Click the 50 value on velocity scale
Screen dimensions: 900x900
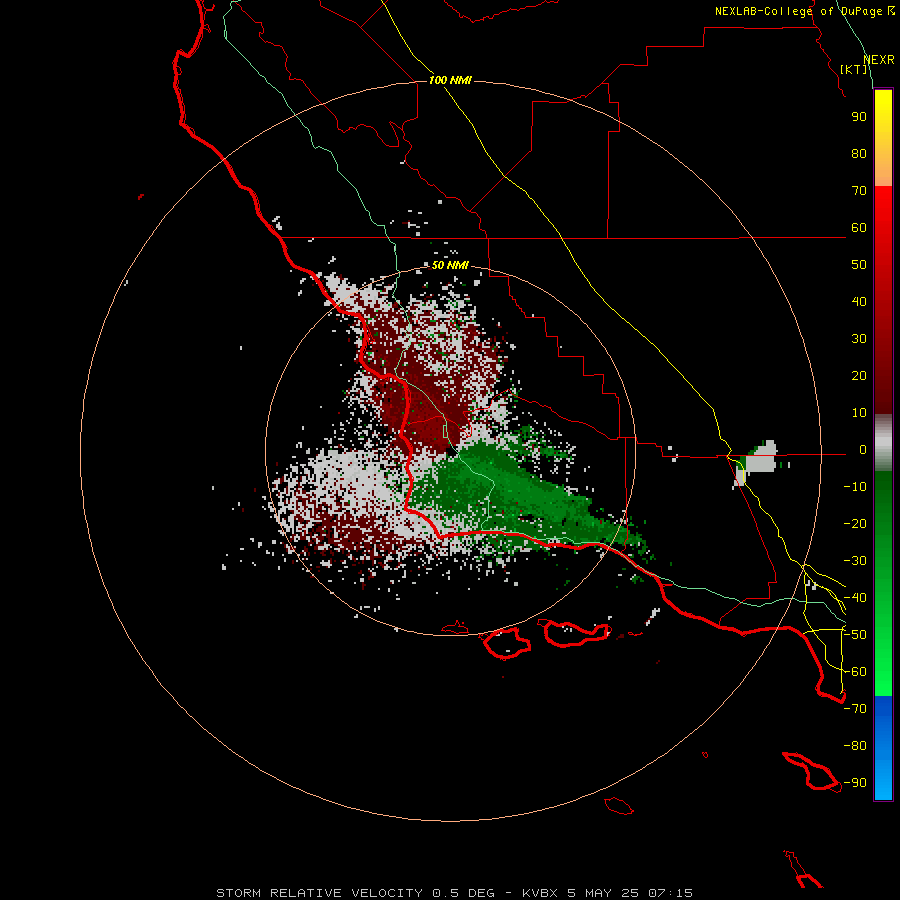[859, 265]
